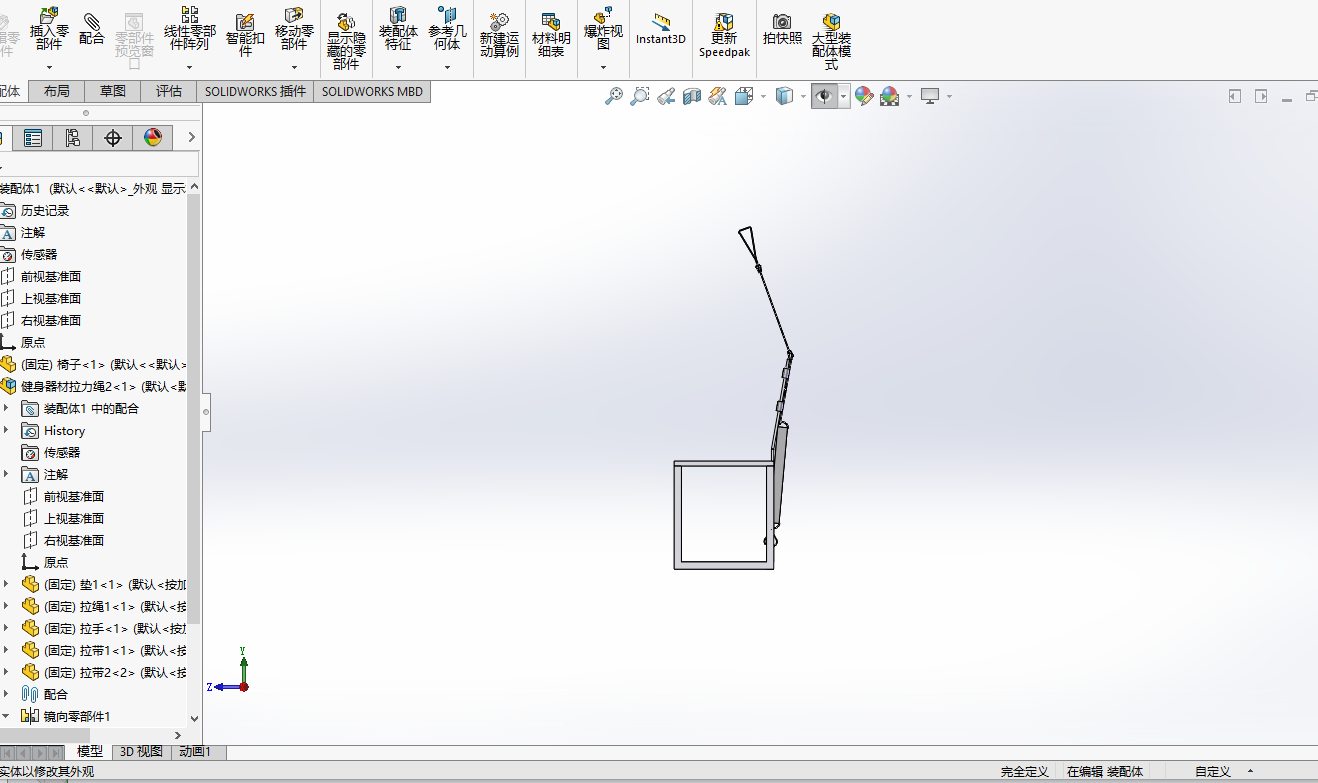
Task: Click the Previous View icon
Action: [x=666, y=96]
